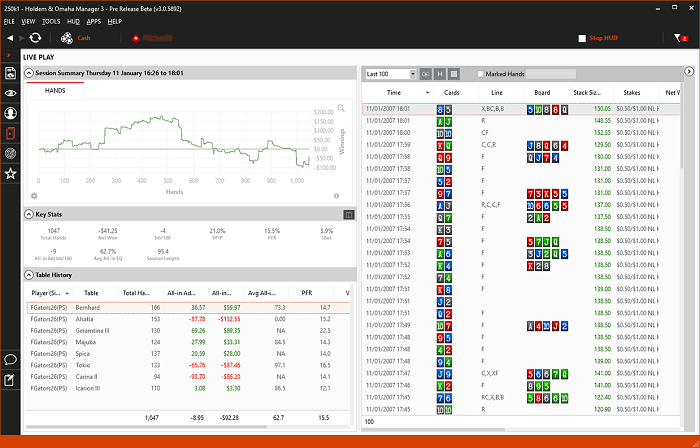Collapse the Session Summary section
Viewport: 700px width, 448px height.
click(x=29, y=73)
